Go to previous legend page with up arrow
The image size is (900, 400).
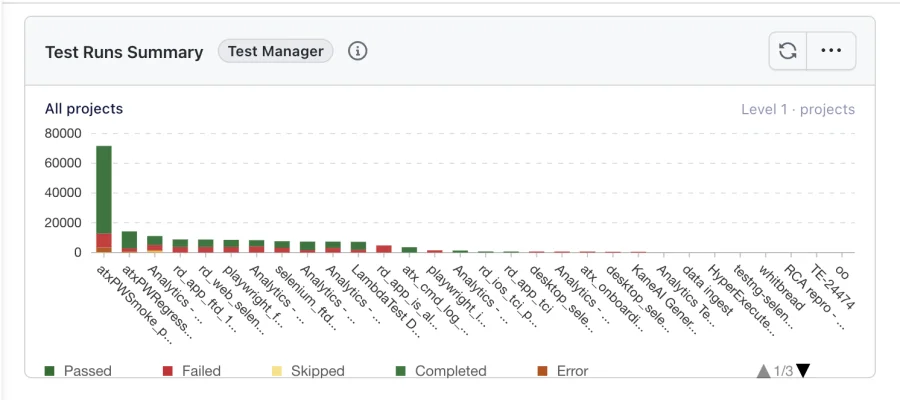tap(763, 371)
